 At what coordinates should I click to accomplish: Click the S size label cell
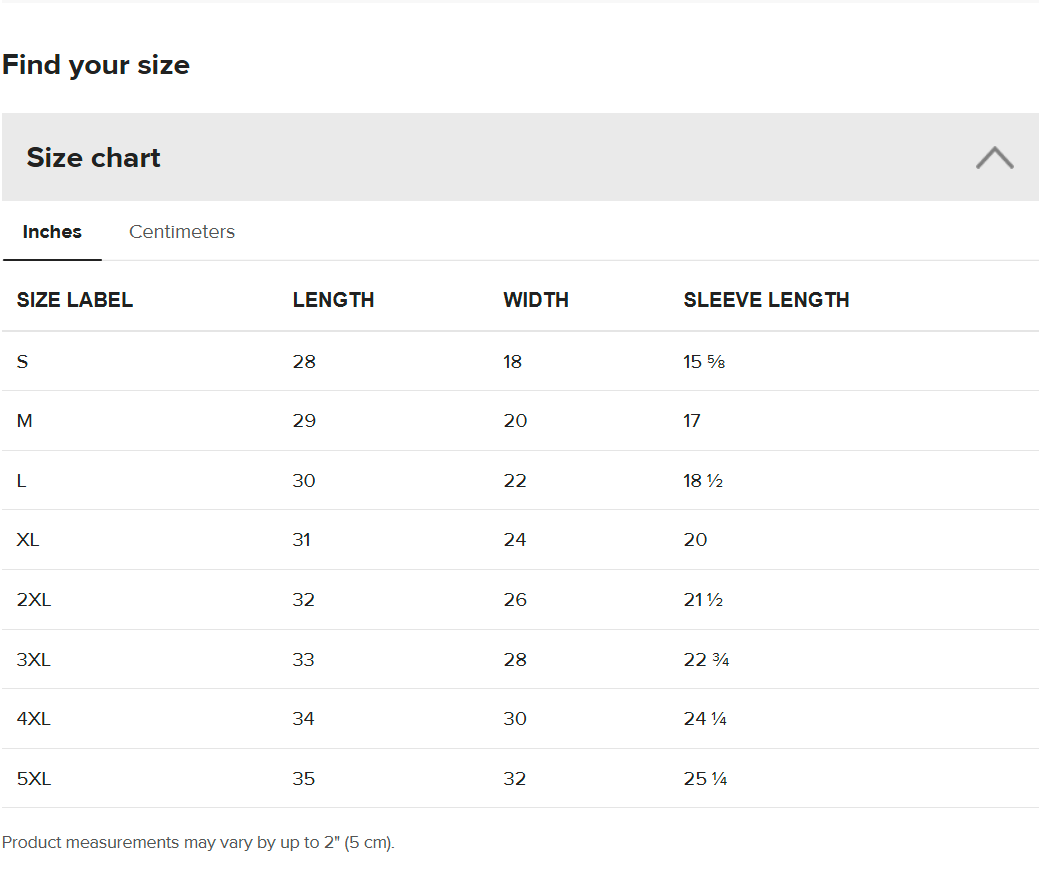23,362
